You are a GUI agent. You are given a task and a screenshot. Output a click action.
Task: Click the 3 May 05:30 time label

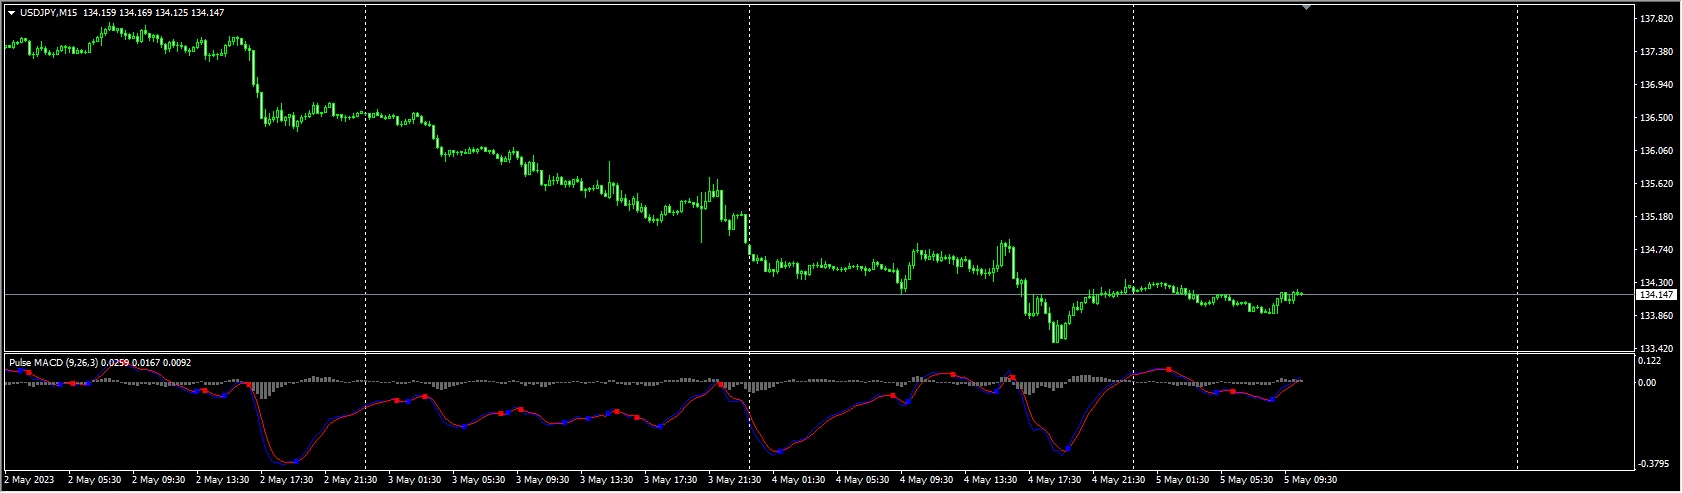click(479, 480)
